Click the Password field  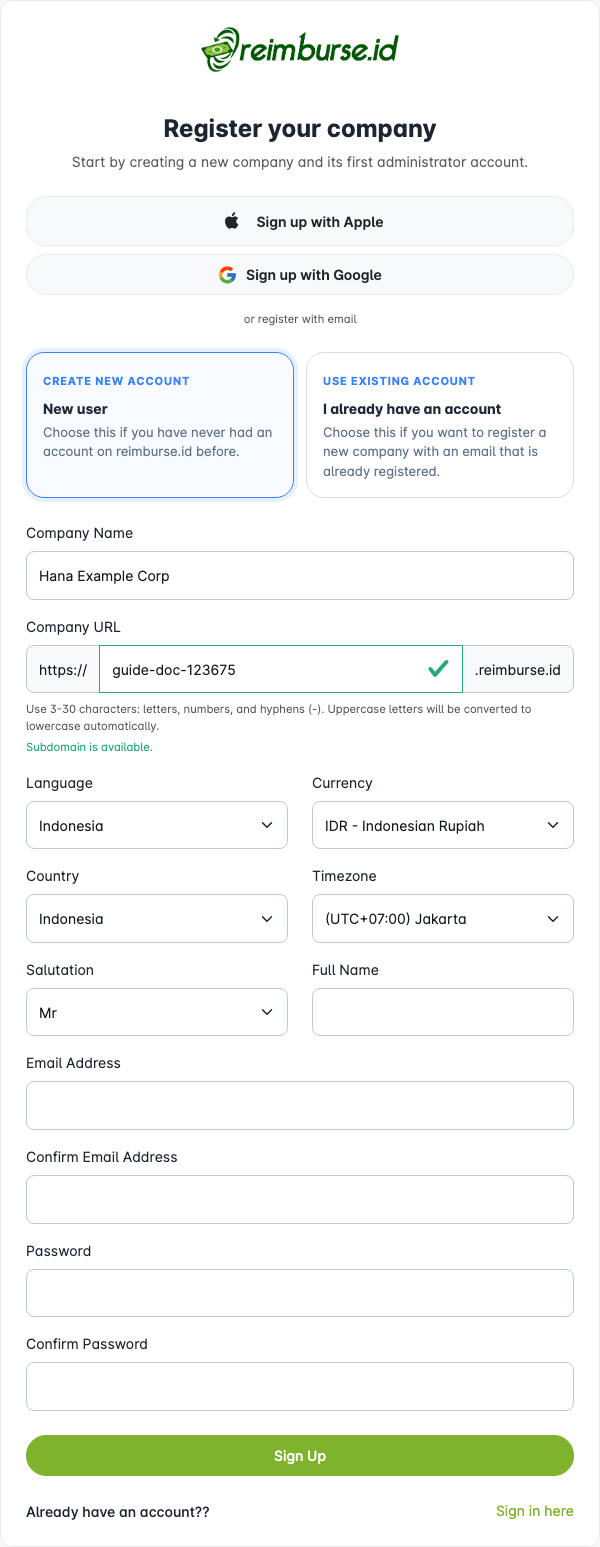[299, 1292]
